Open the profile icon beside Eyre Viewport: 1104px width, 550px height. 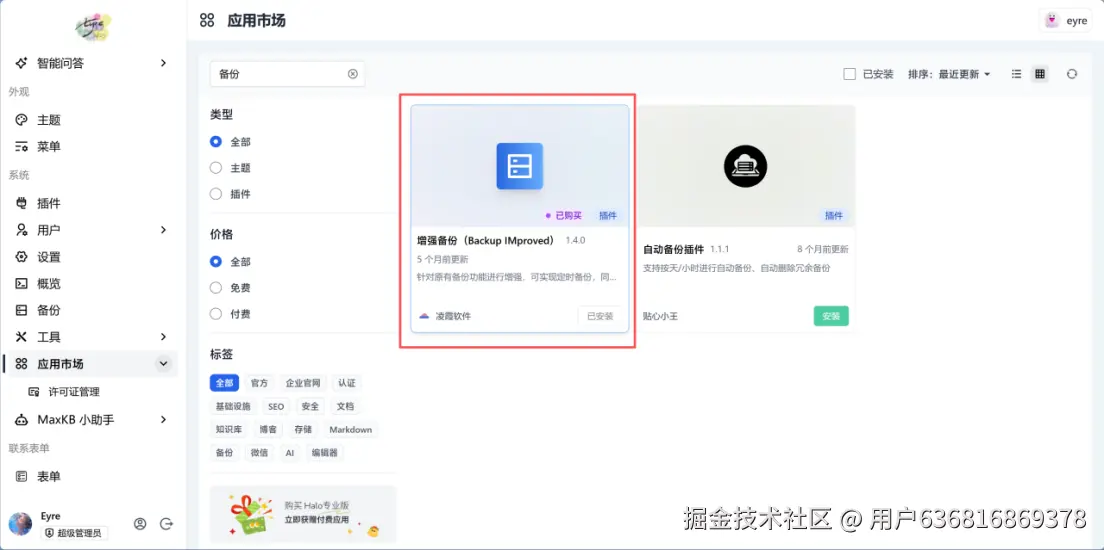[x=140, y=524]
